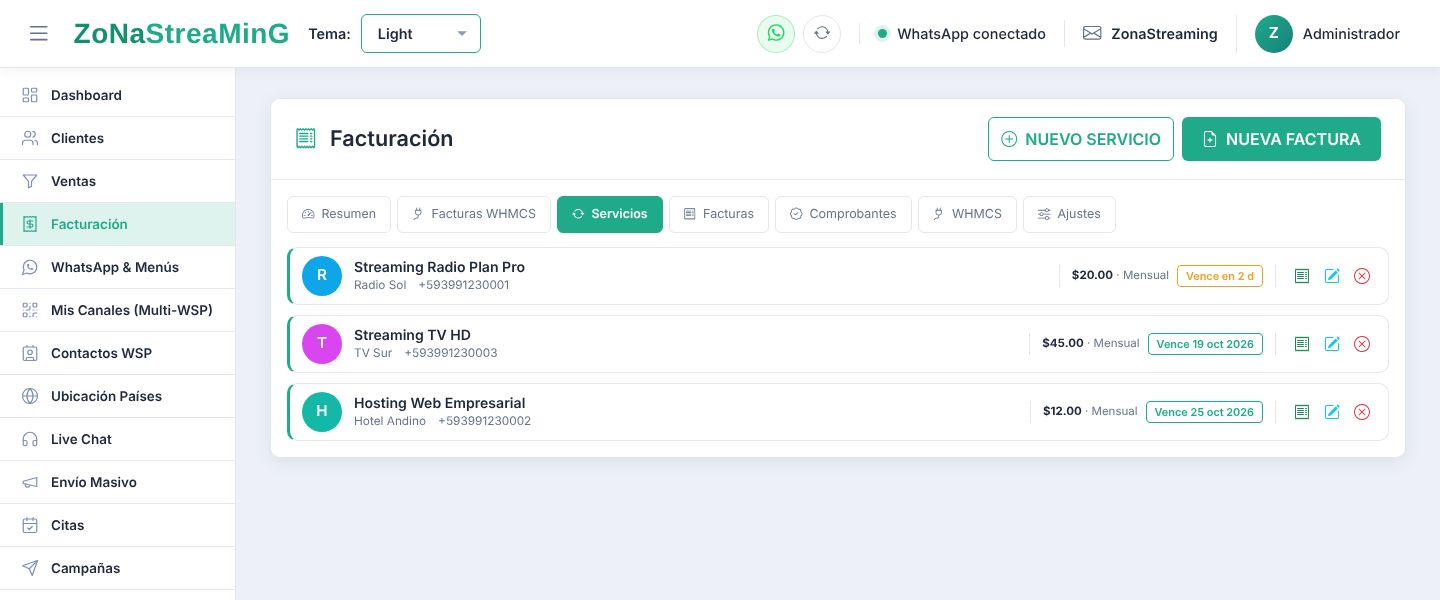Viewport: 1440px width, 600px height.
Task: Click delete icon for Hosting Web Empresarial
Action: point(1362,412)
